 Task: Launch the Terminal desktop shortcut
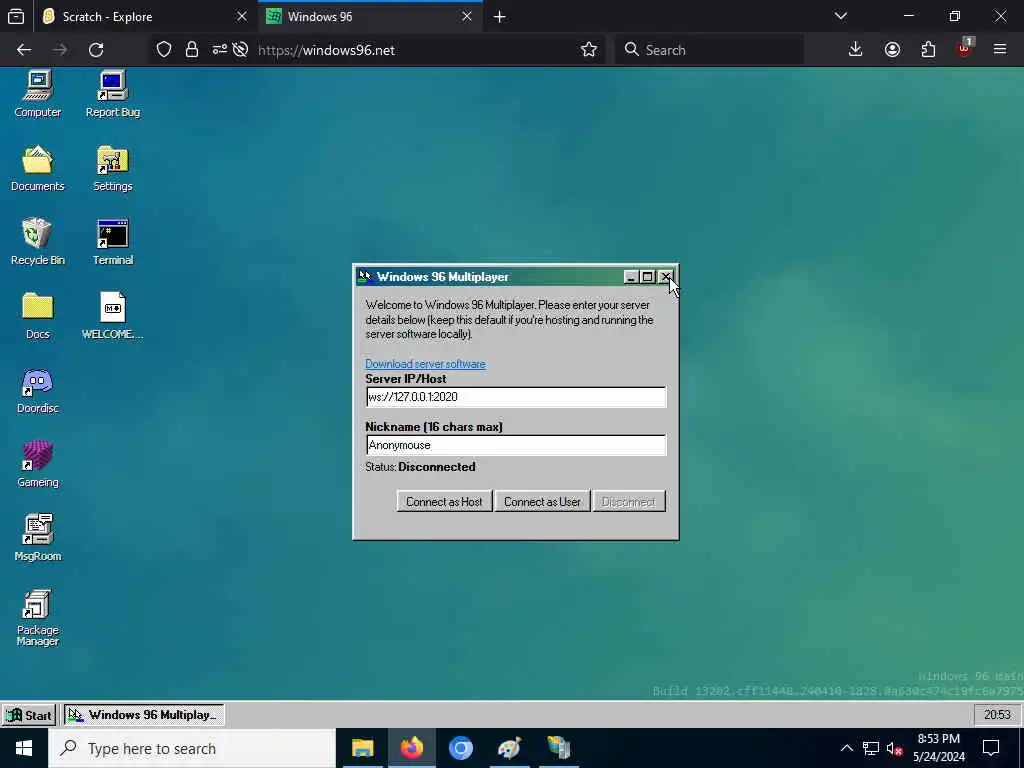(x=112, y=242)
